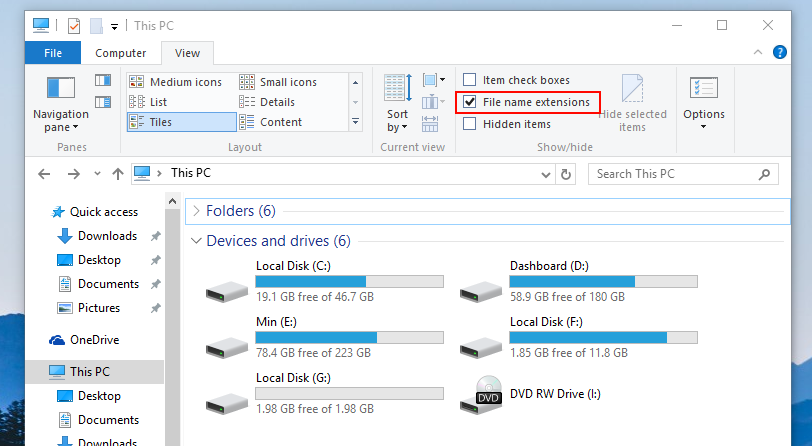This screenshot has height=446, width=812.
Task: Switch to Details layout
Action: tap(268, 102)
